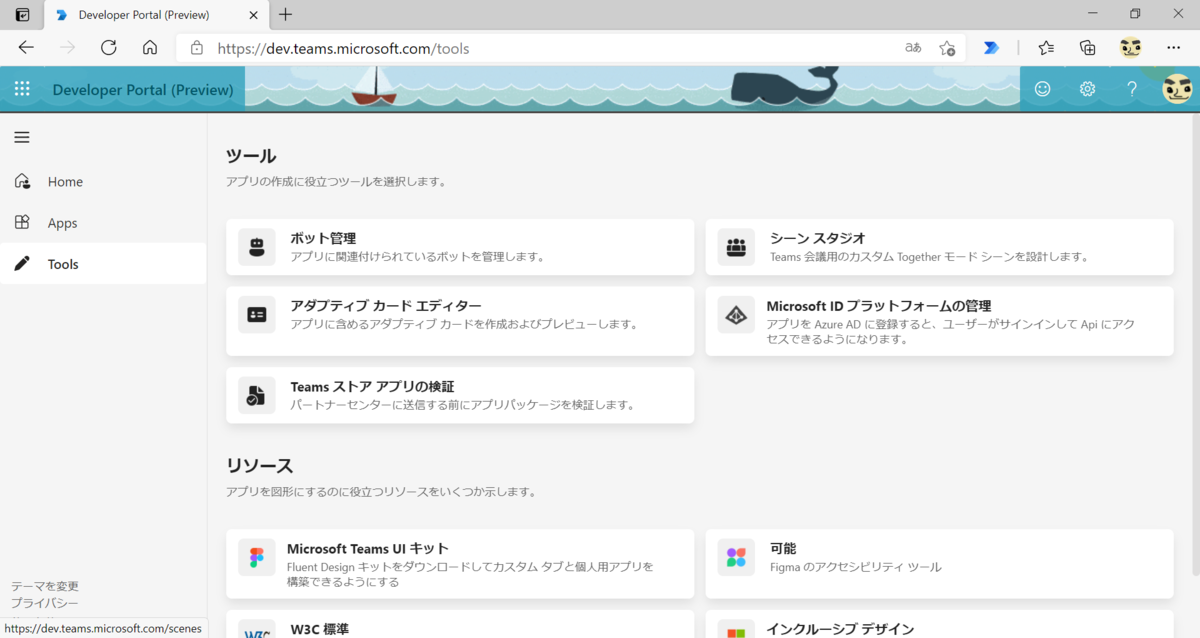Image resolution: width=1200 pixels, height=638 pixels.
Task: Open browser favorites list icon
Action: [1046, 47]
